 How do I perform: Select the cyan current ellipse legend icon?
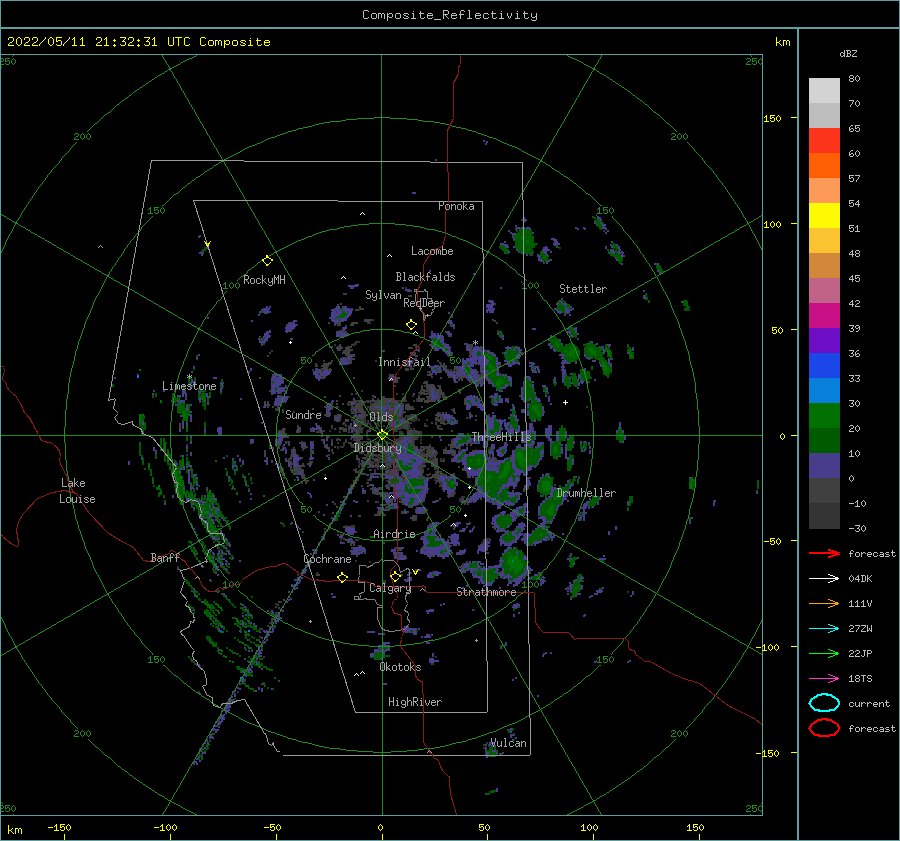(x=824, y=703)
